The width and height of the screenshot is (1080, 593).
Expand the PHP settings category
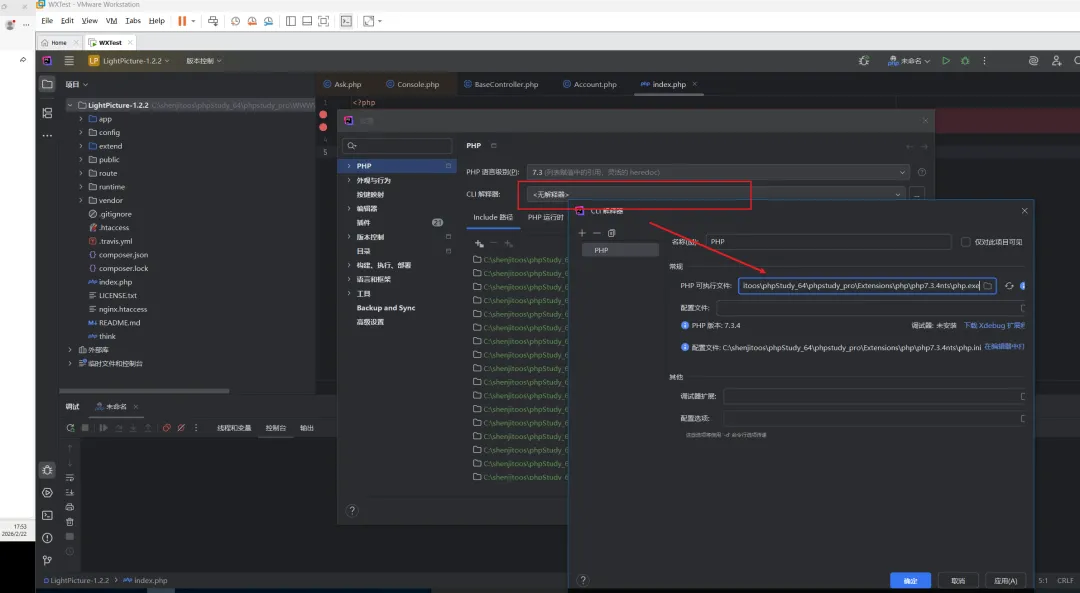click(349, 166)
